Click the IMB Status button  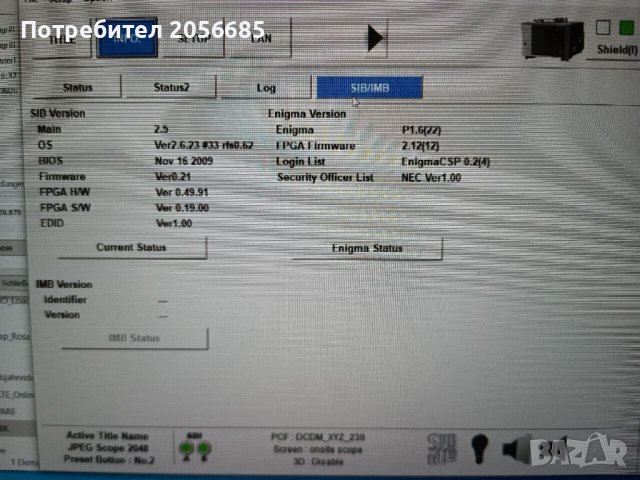[134, 338]
